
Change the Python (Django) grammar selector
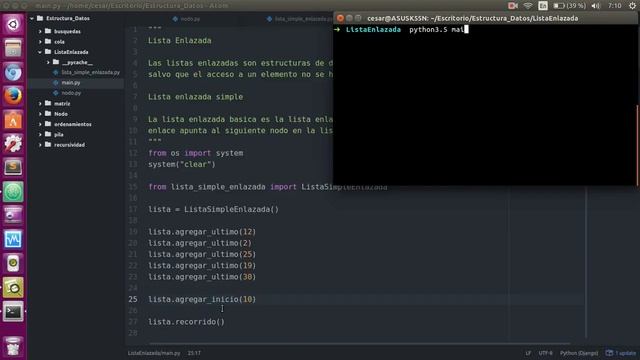[579, 353]
